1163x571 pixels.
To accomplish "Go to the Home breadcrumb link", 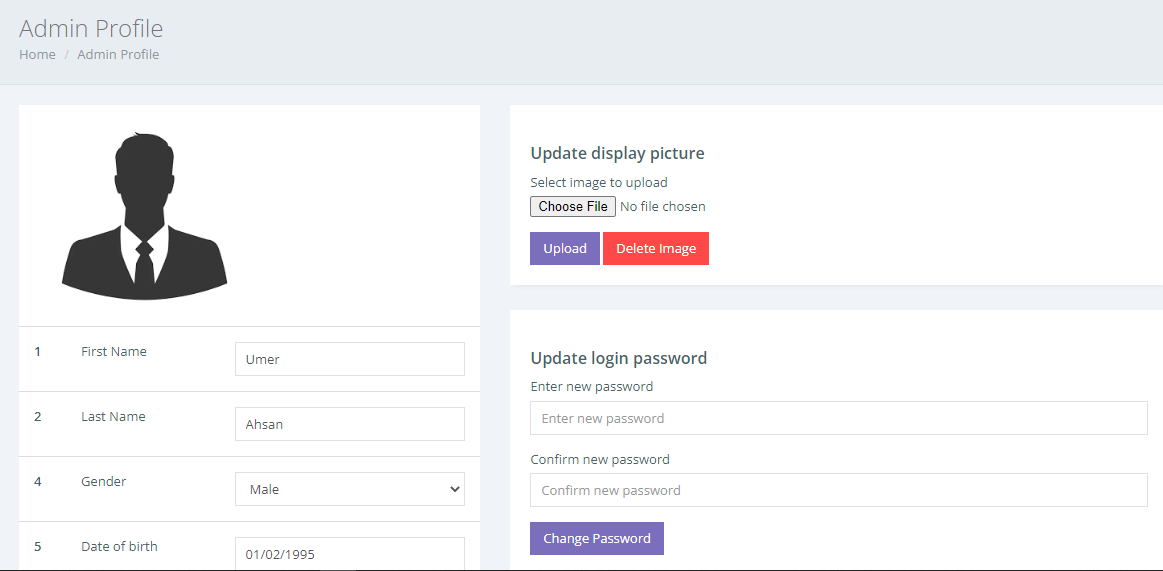I will coord(37,54).
